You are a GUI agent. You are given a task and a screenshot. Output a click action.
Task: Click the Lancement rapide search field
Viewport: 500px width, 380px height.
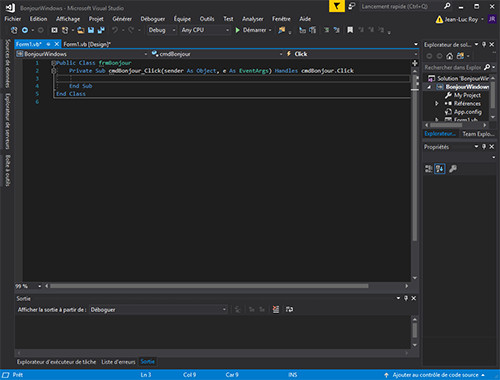click(401, 6)
